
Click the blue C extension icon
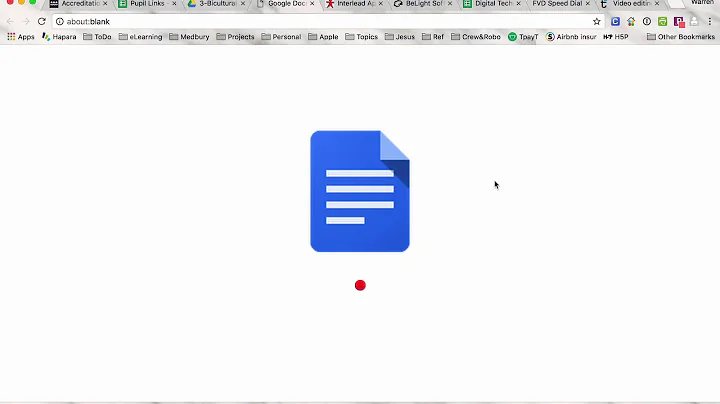615,22
